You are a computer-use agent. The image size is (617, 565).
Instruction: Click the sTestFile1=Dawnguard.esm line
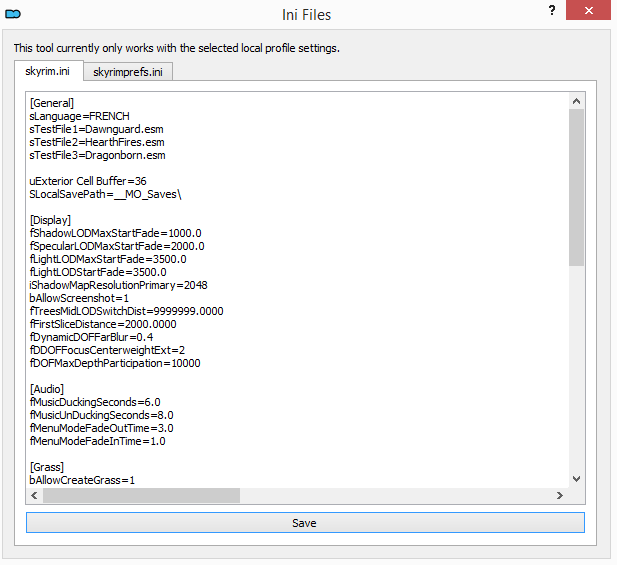96,129
